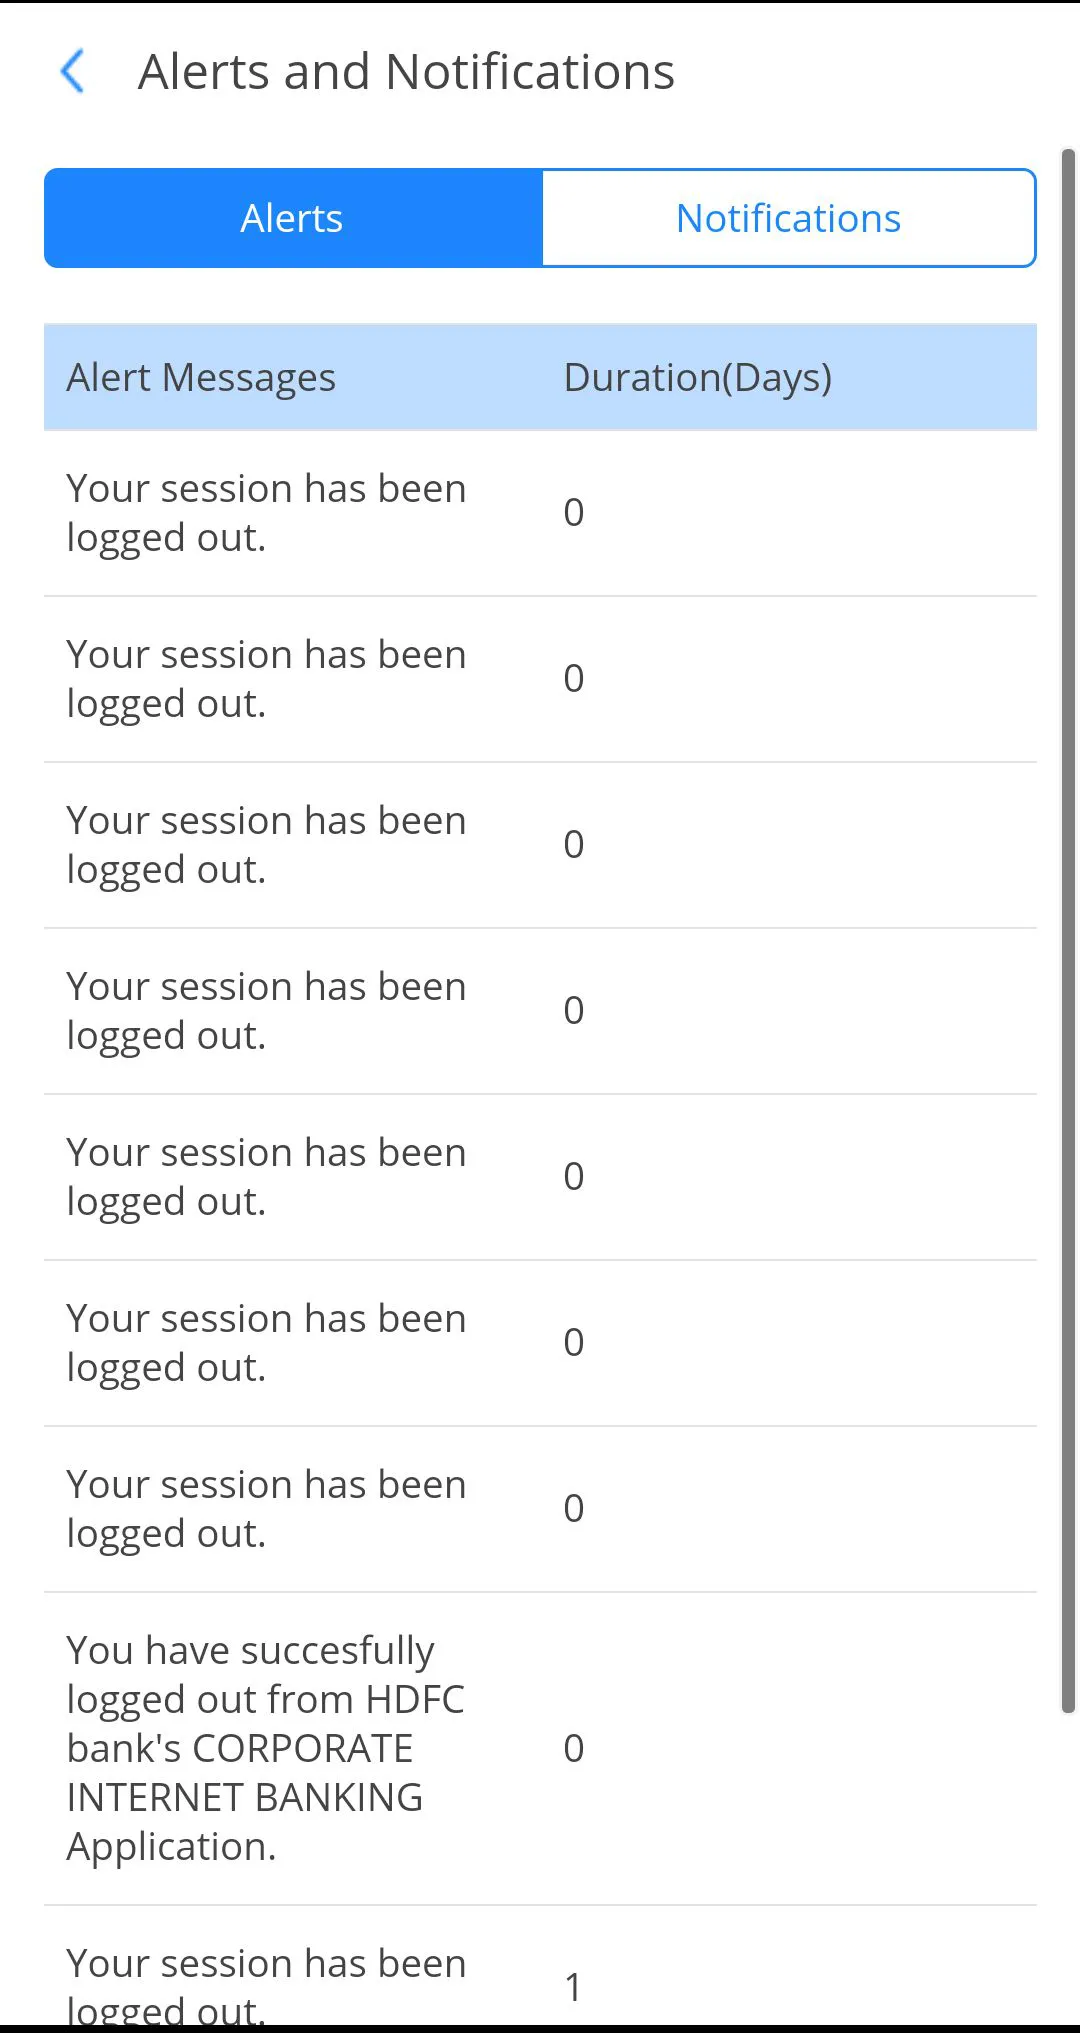Viewport: 1080px width, 2033px height.
Task: Open the seventh session logged out alert
Action: pyautogui.click(x=266, y=1509)
